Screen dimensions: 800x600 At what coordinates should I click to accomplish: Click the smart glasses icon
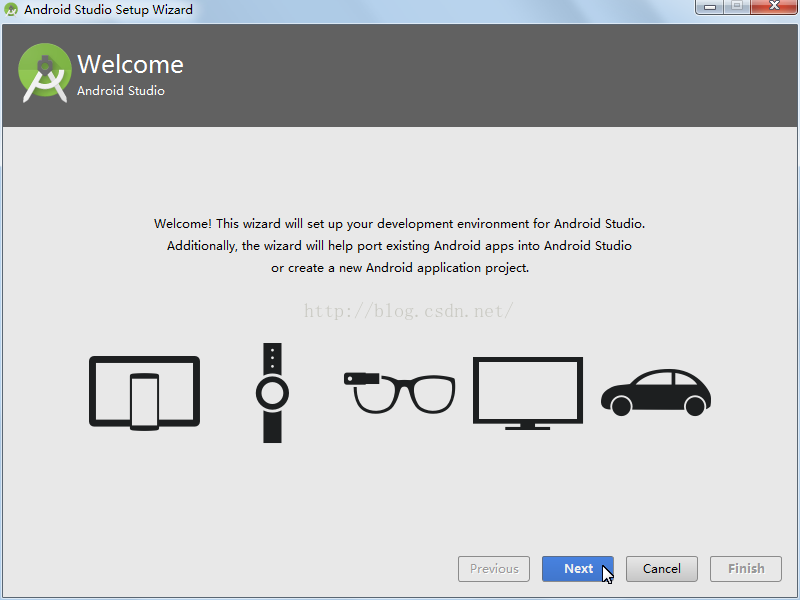coord(399,391)
